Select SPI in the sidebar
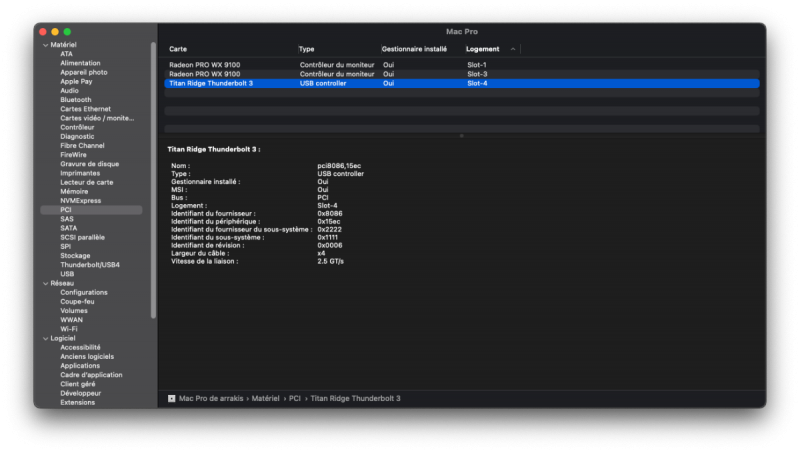Image resolution: width=800 pixels, height=453 pixels. [65, 247]
